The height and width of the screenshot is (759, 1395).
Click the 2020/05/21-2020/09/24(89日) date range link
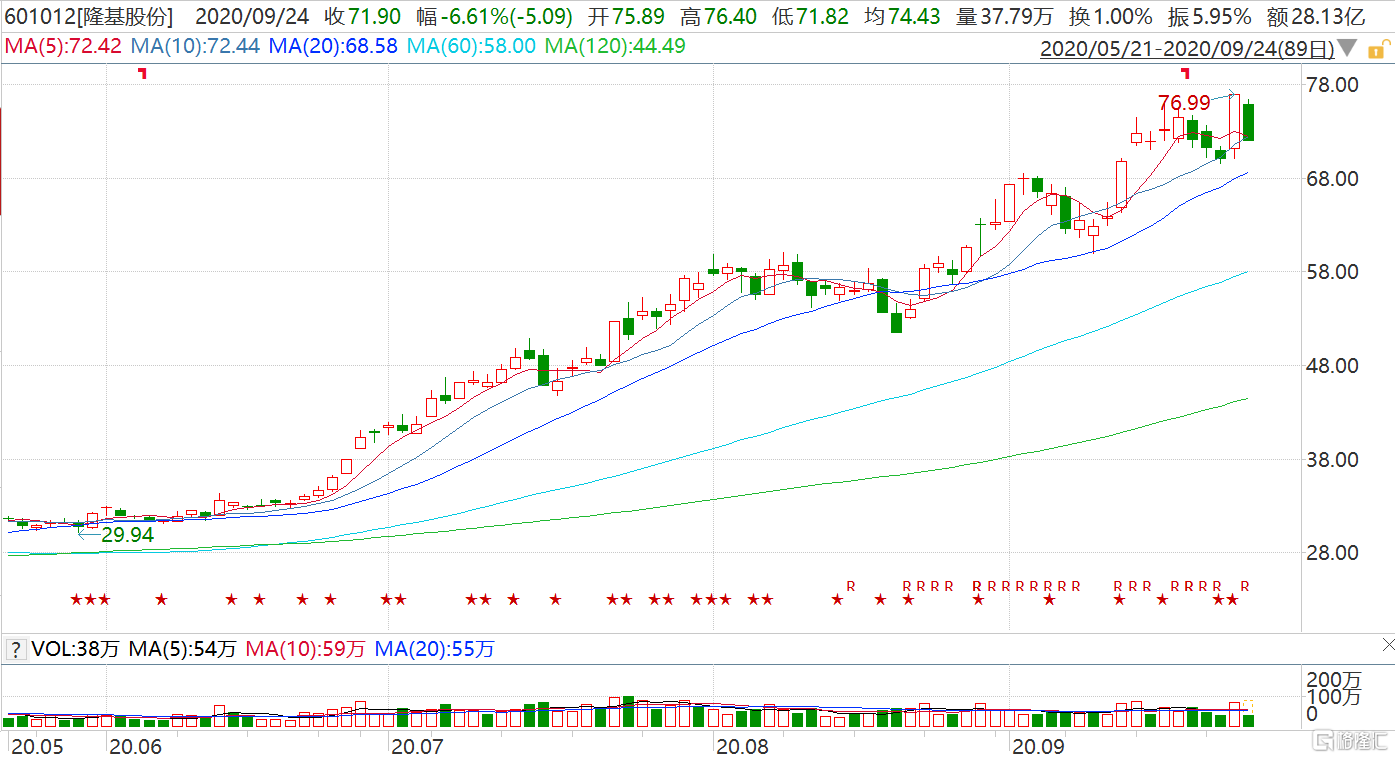tap(1187, 47)
